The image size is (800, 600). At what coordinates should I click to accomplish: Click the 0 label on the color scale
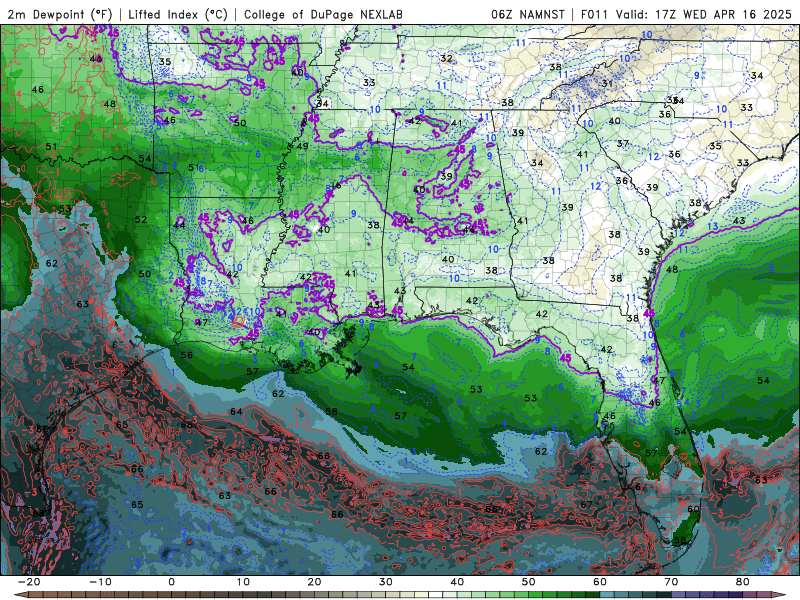click(x=171, y=582)
